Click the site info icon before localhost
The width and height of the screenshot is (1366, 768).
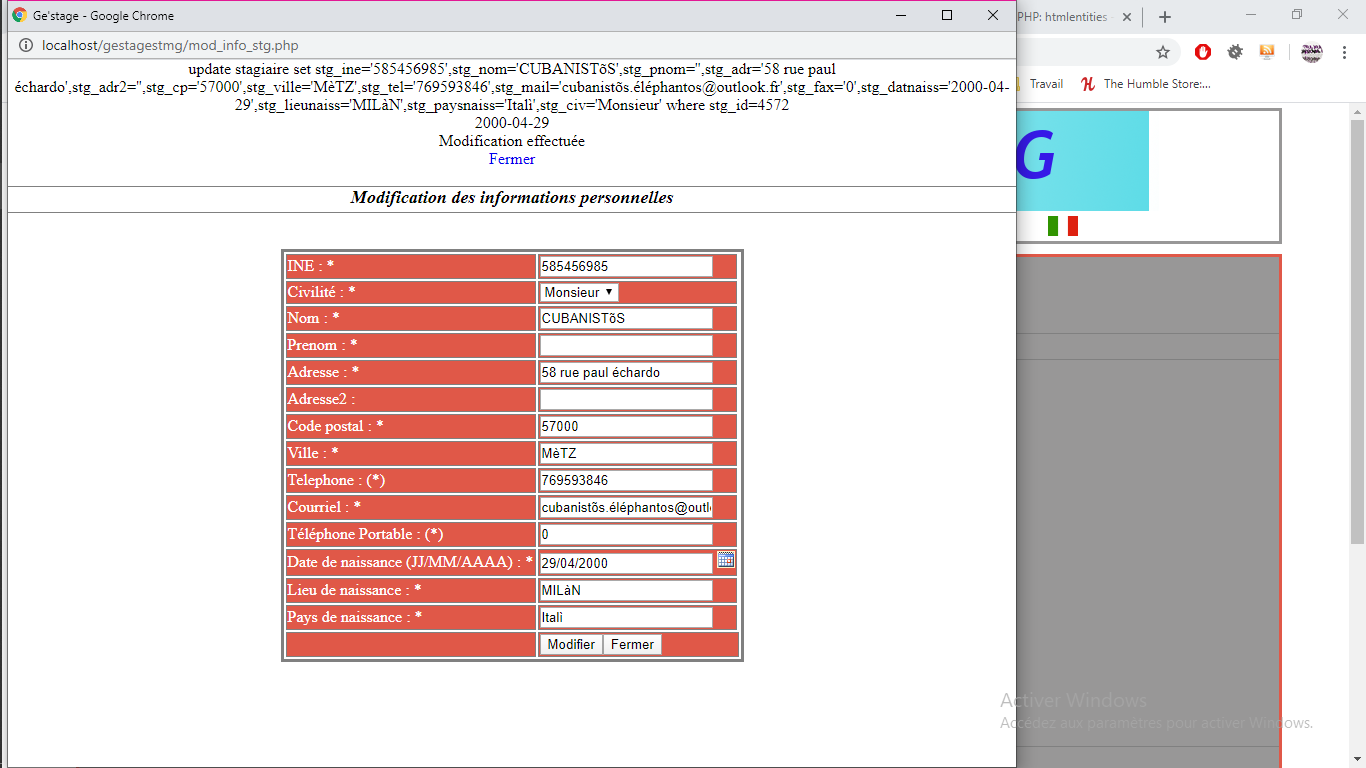[26, 46]
